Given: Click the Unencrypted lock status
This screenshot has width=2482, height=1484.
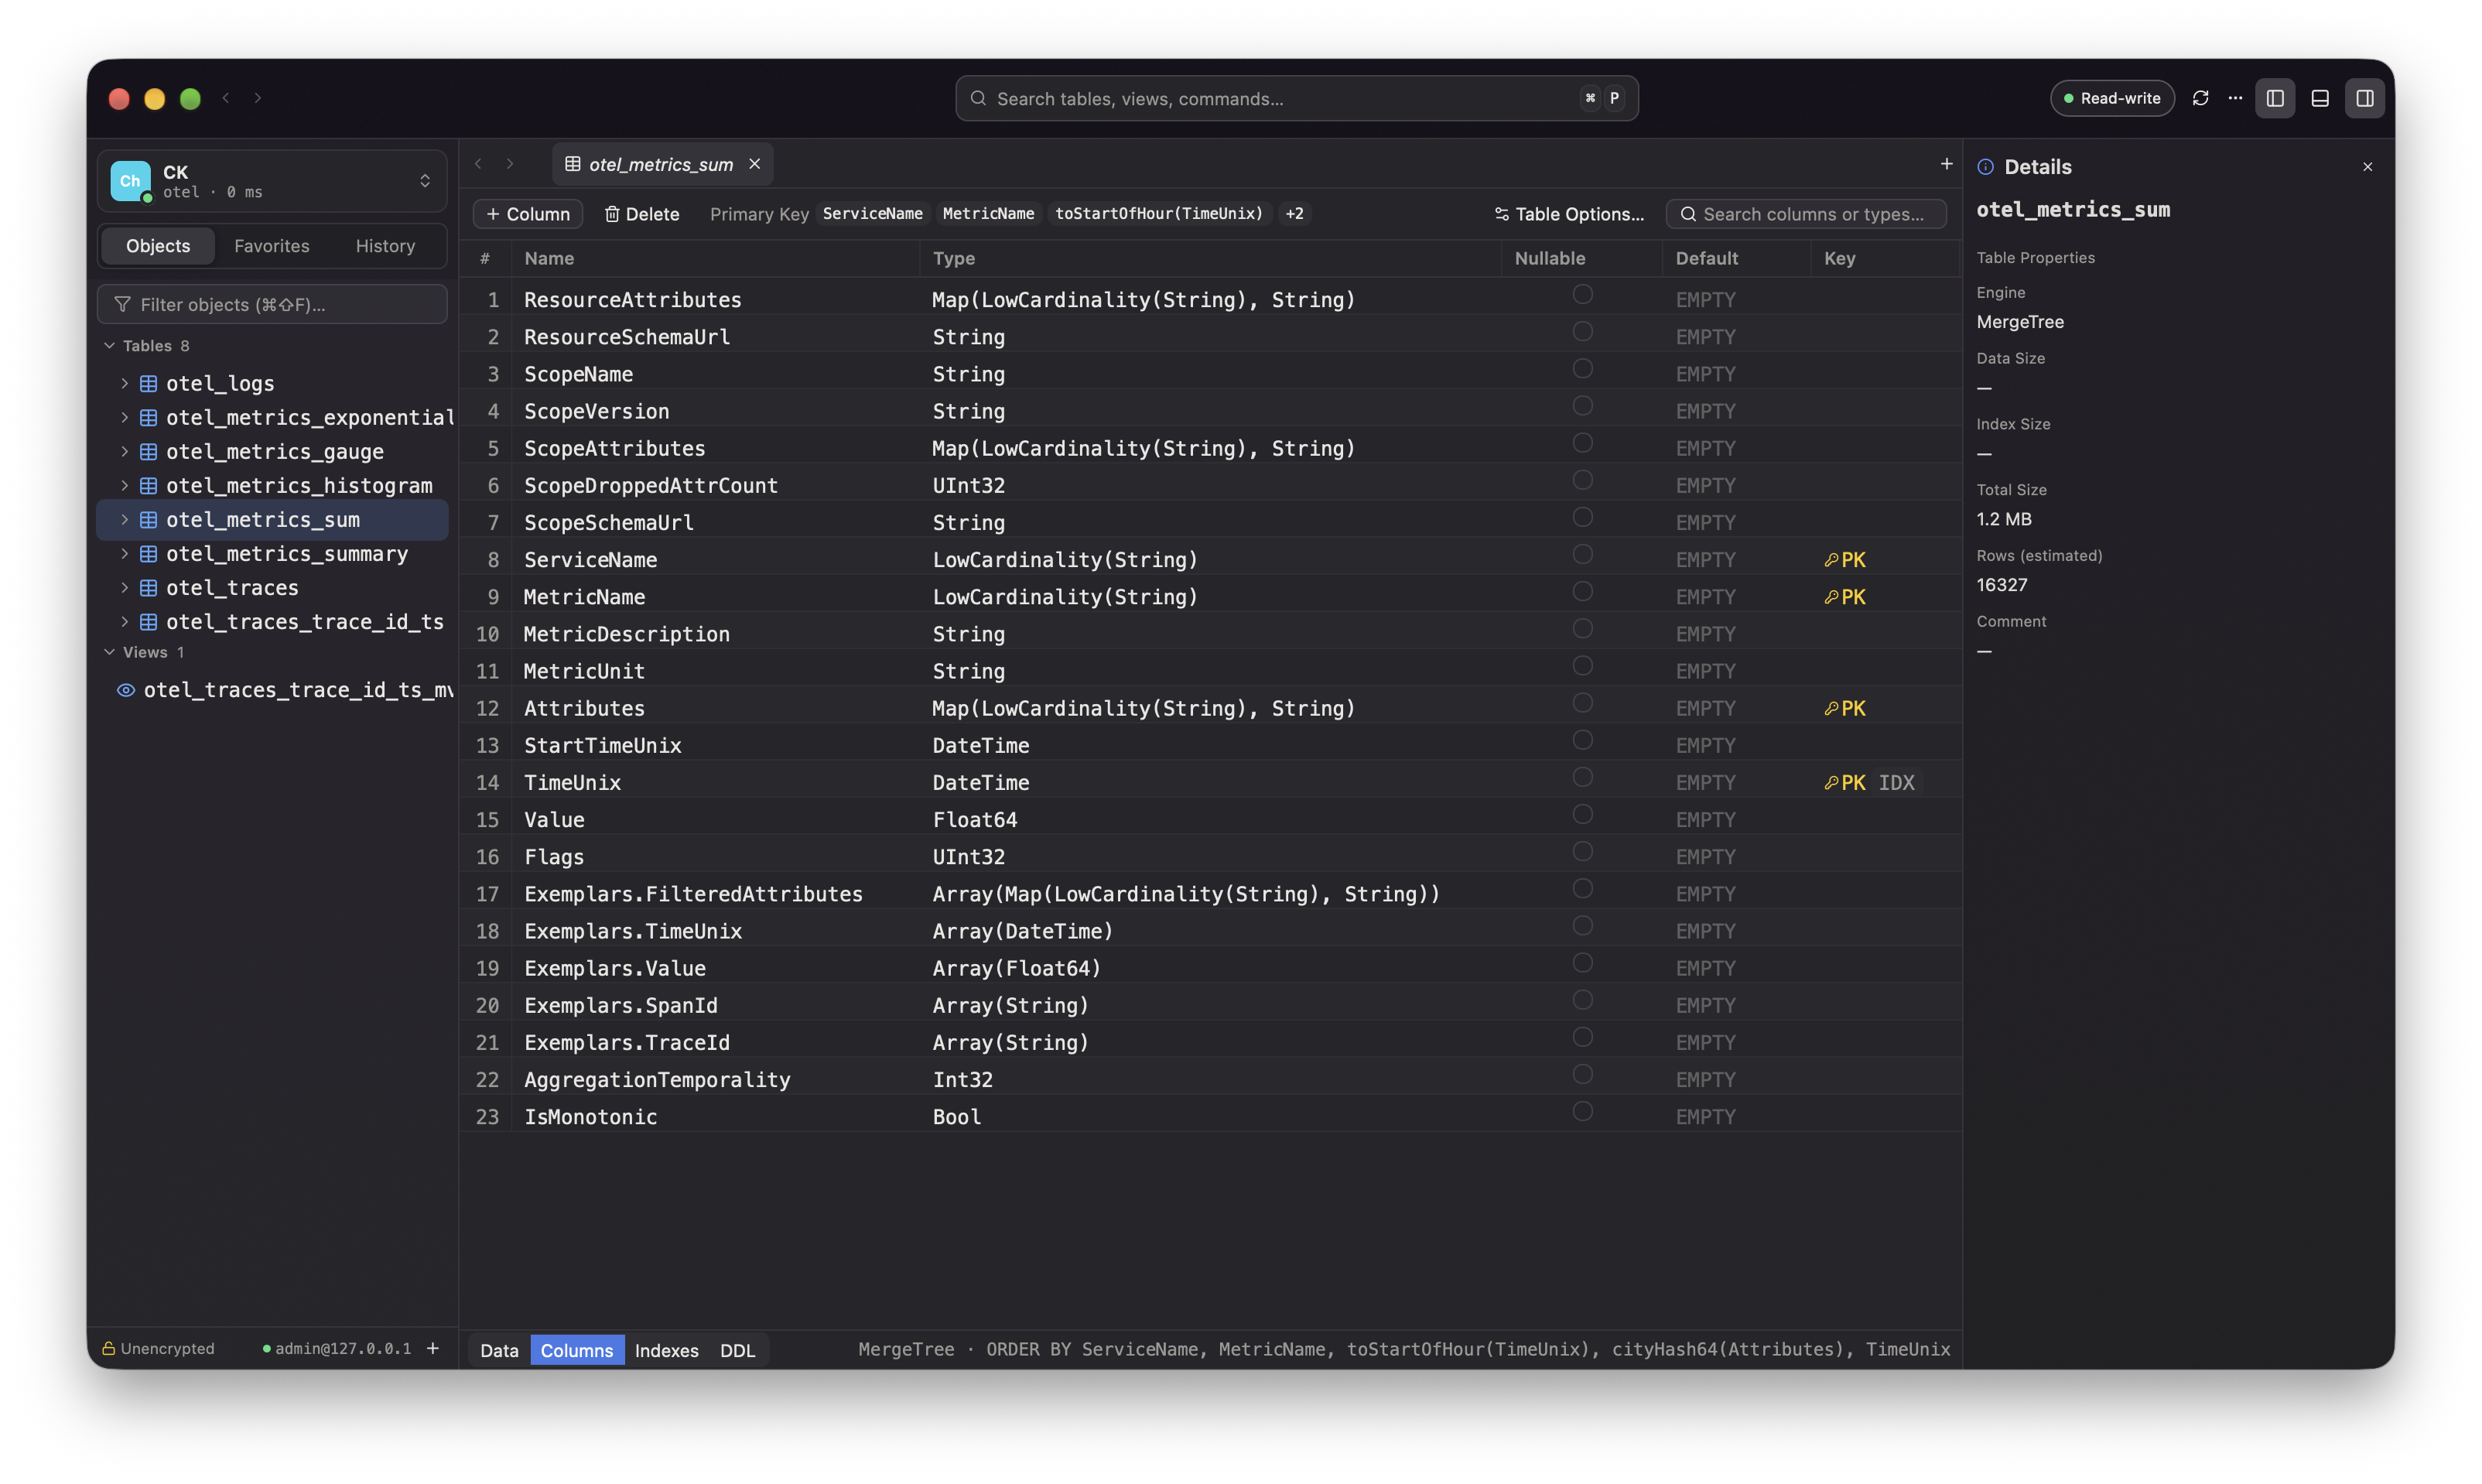Looking at the screenshot, I should (x=158, y=1348).
